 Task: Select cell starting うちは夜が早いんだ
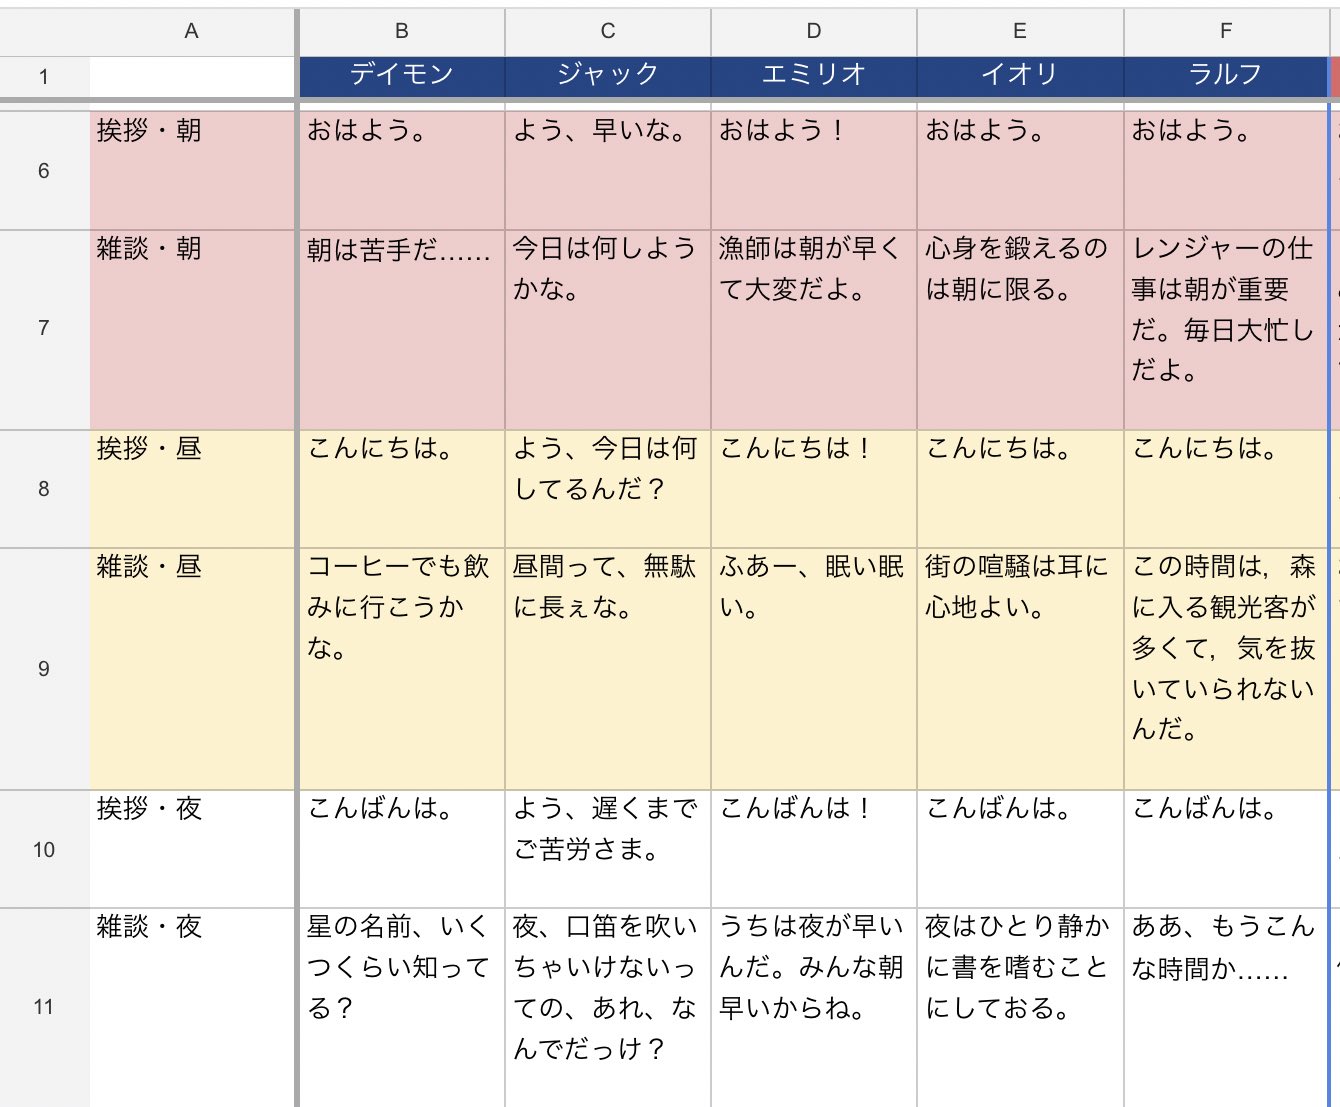814,1007
